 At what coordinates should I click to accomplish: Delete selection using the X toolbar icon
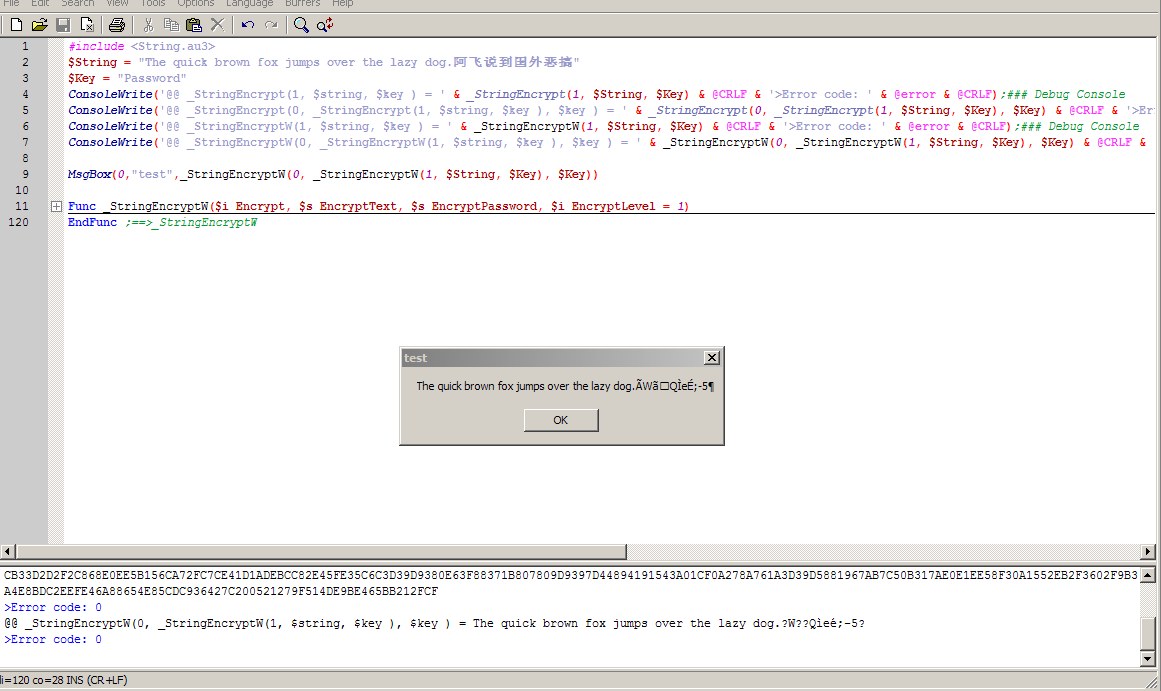(217, 25)
